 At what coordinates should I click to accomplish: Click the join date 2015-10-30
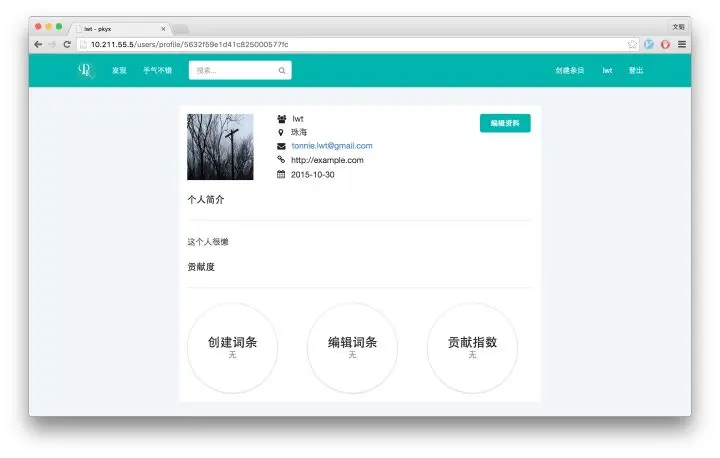312,175
